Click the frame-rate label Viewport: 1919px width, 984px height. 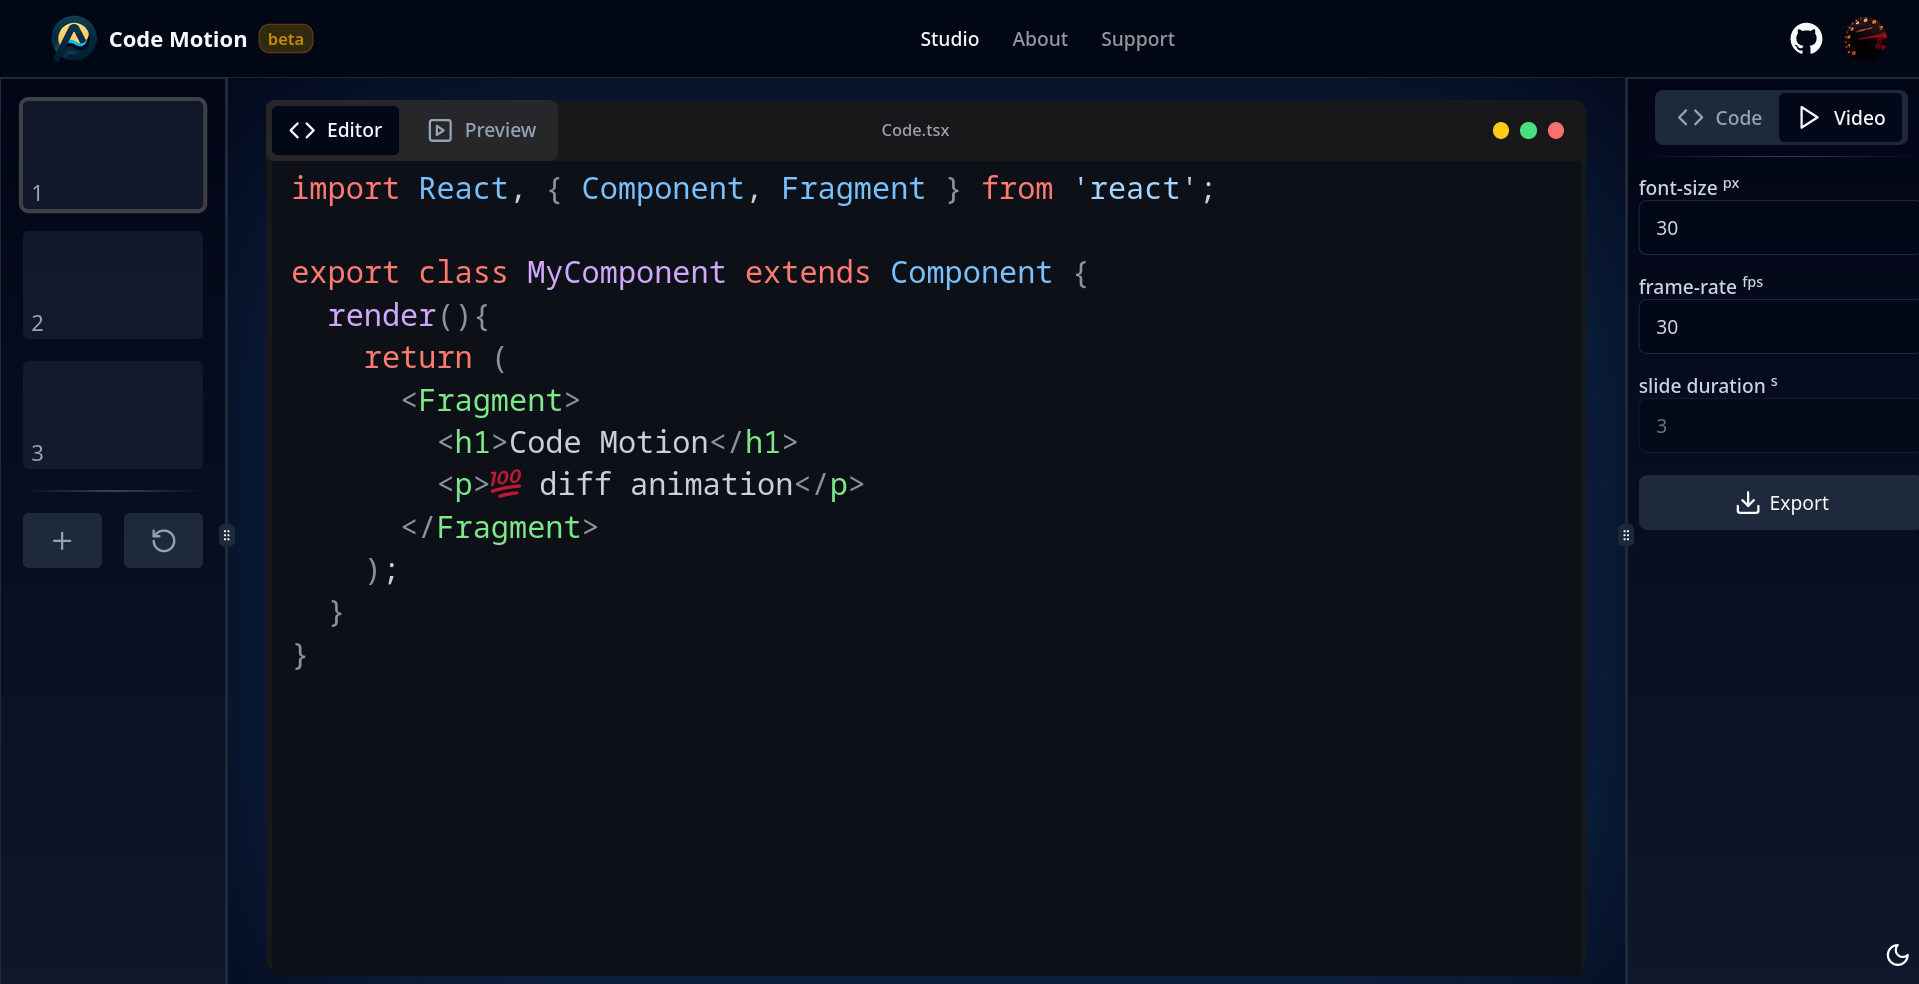tap(1700, 286)
